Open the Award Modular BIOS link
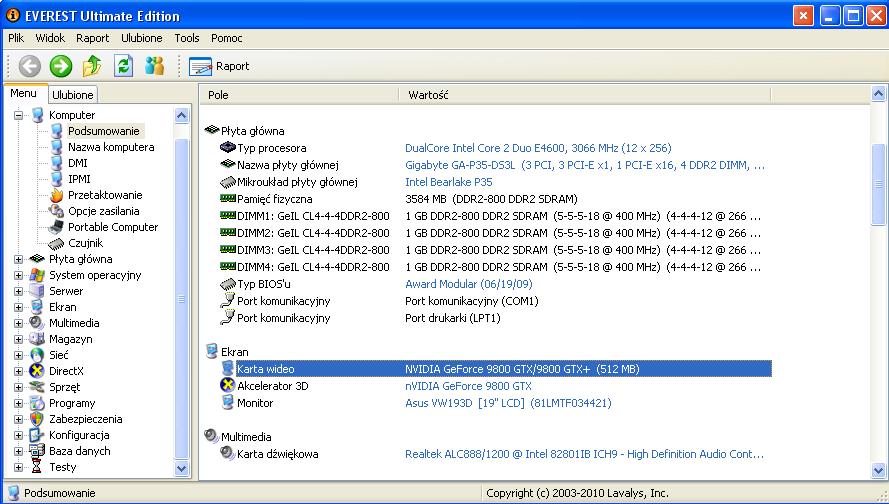889x504 pixels. [x=469, y=284]
